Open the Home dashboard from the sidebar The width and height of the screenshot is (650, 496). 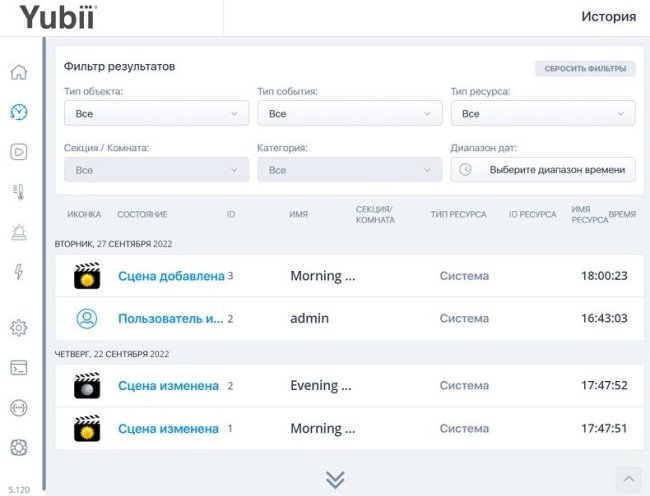[x=18, y=73]
